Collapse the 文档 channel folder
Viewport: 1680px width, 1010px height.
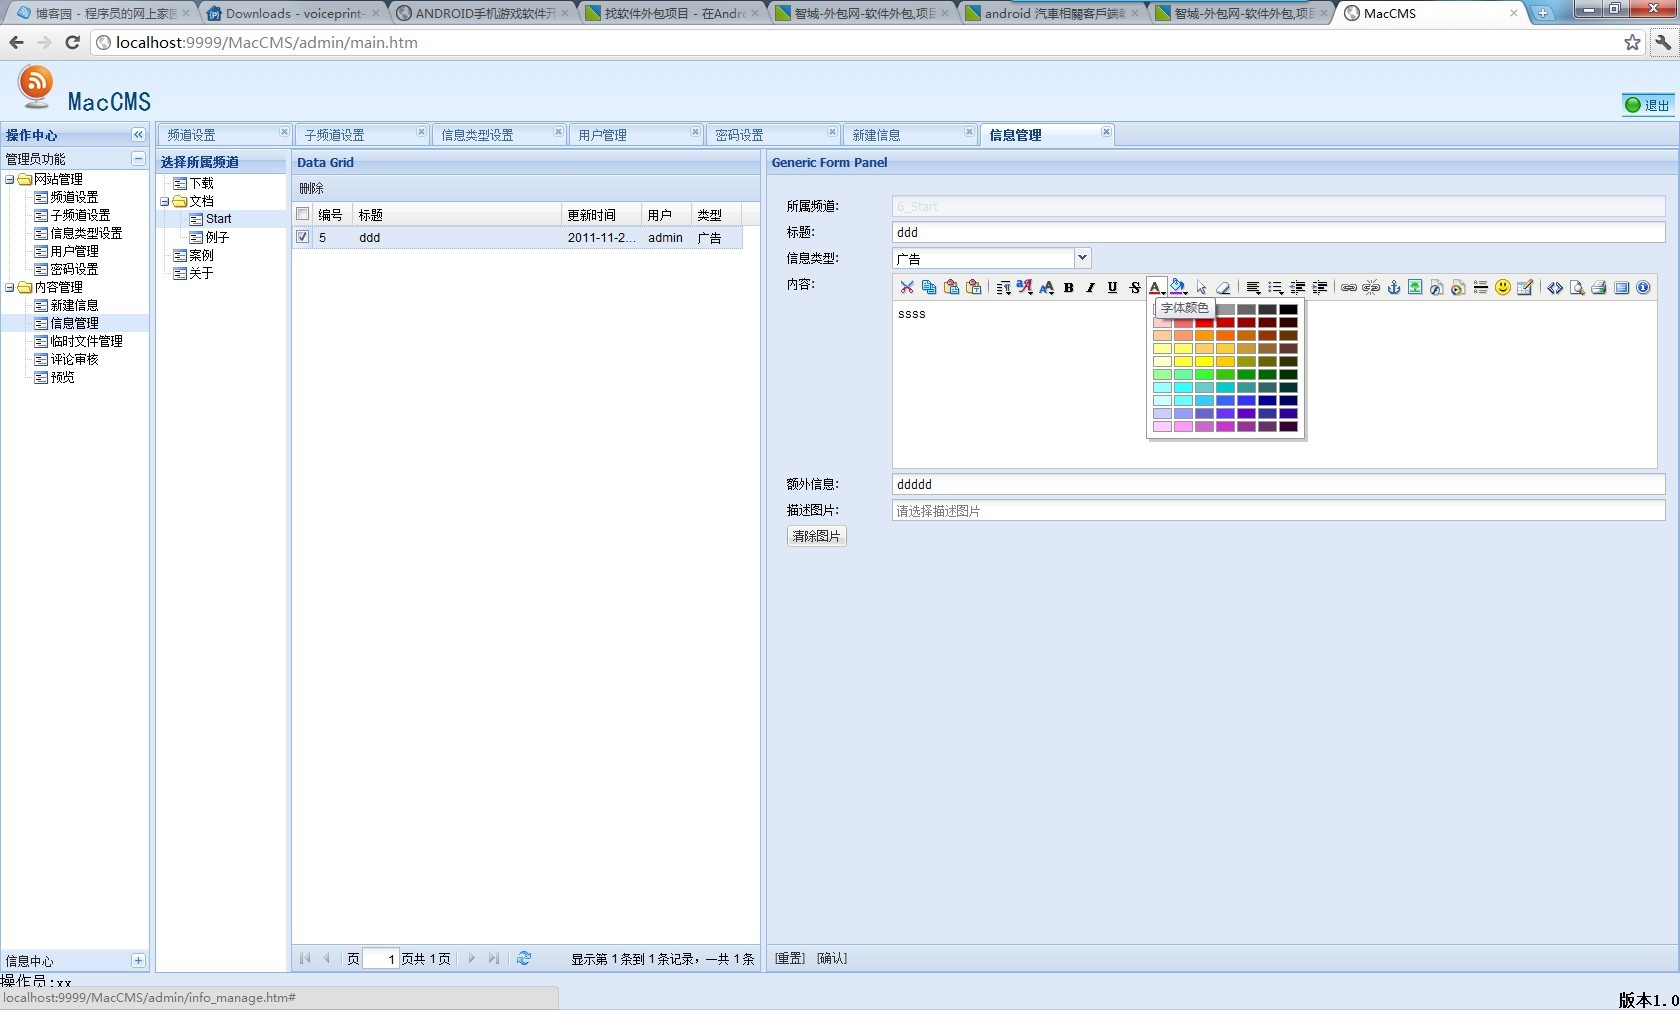tap(165, 201)
